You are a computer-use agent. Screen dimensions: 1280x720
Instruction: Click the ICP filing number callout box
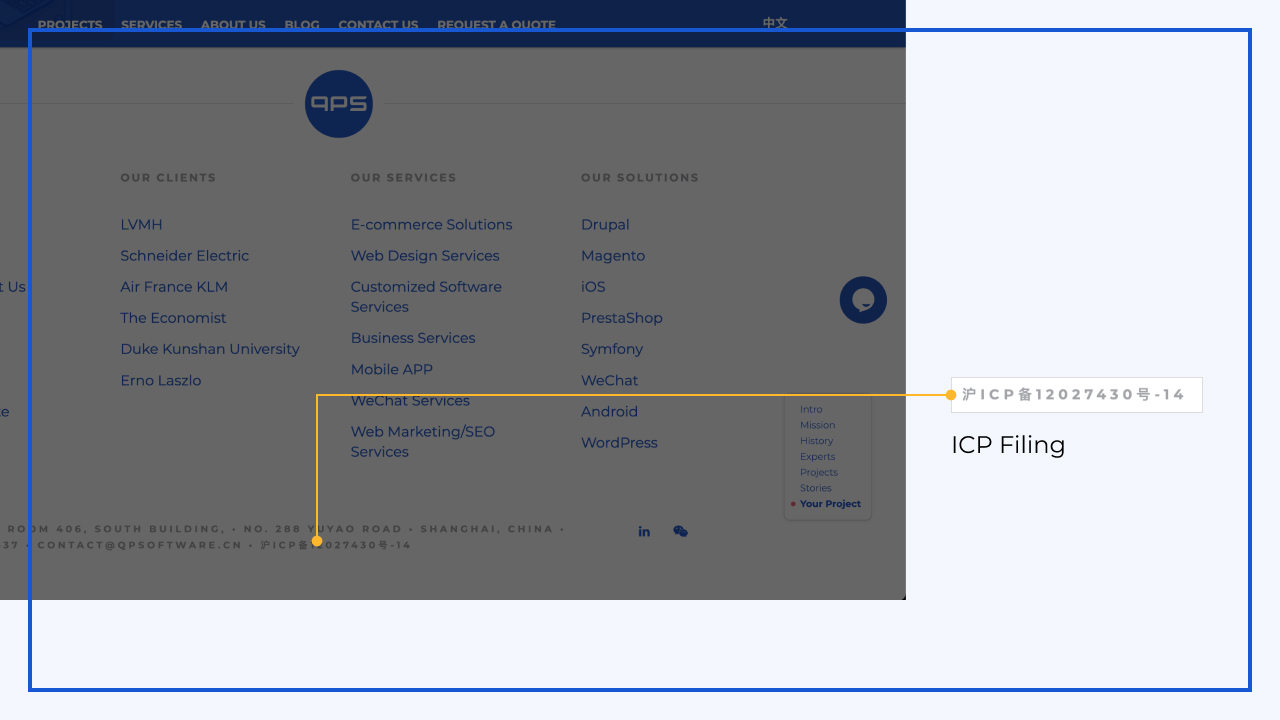click(1076, 395)
